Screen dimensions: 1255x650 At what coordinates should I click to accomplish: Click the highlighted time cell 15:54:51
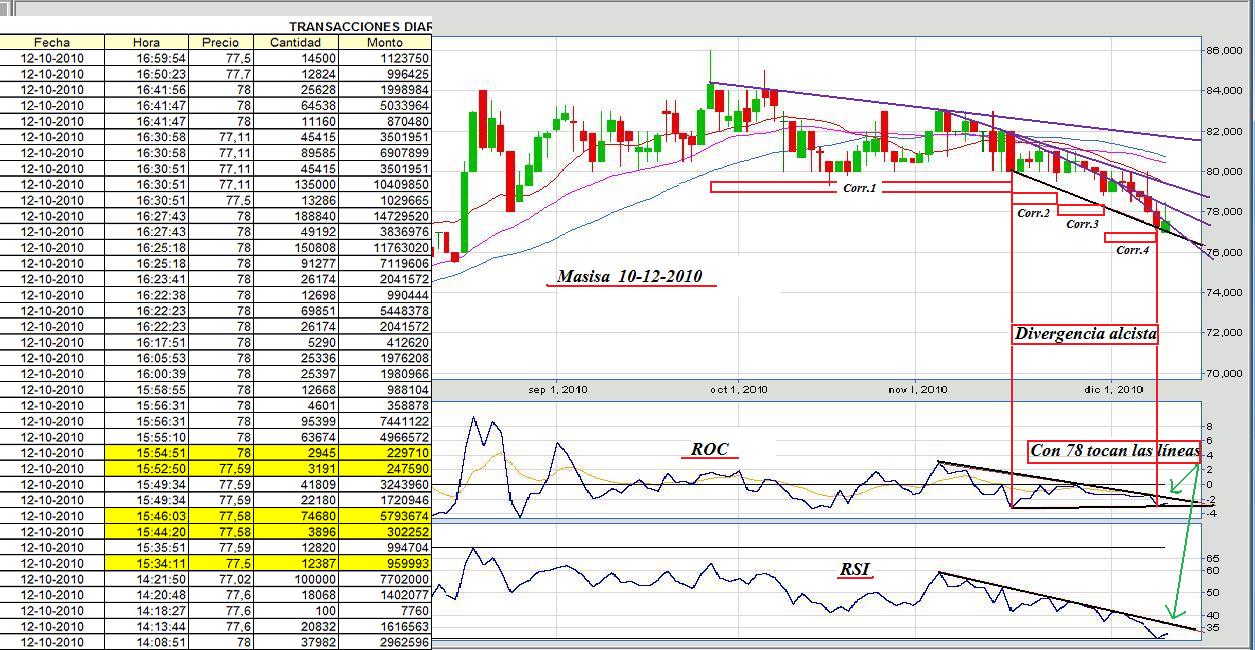click(146, 453)
